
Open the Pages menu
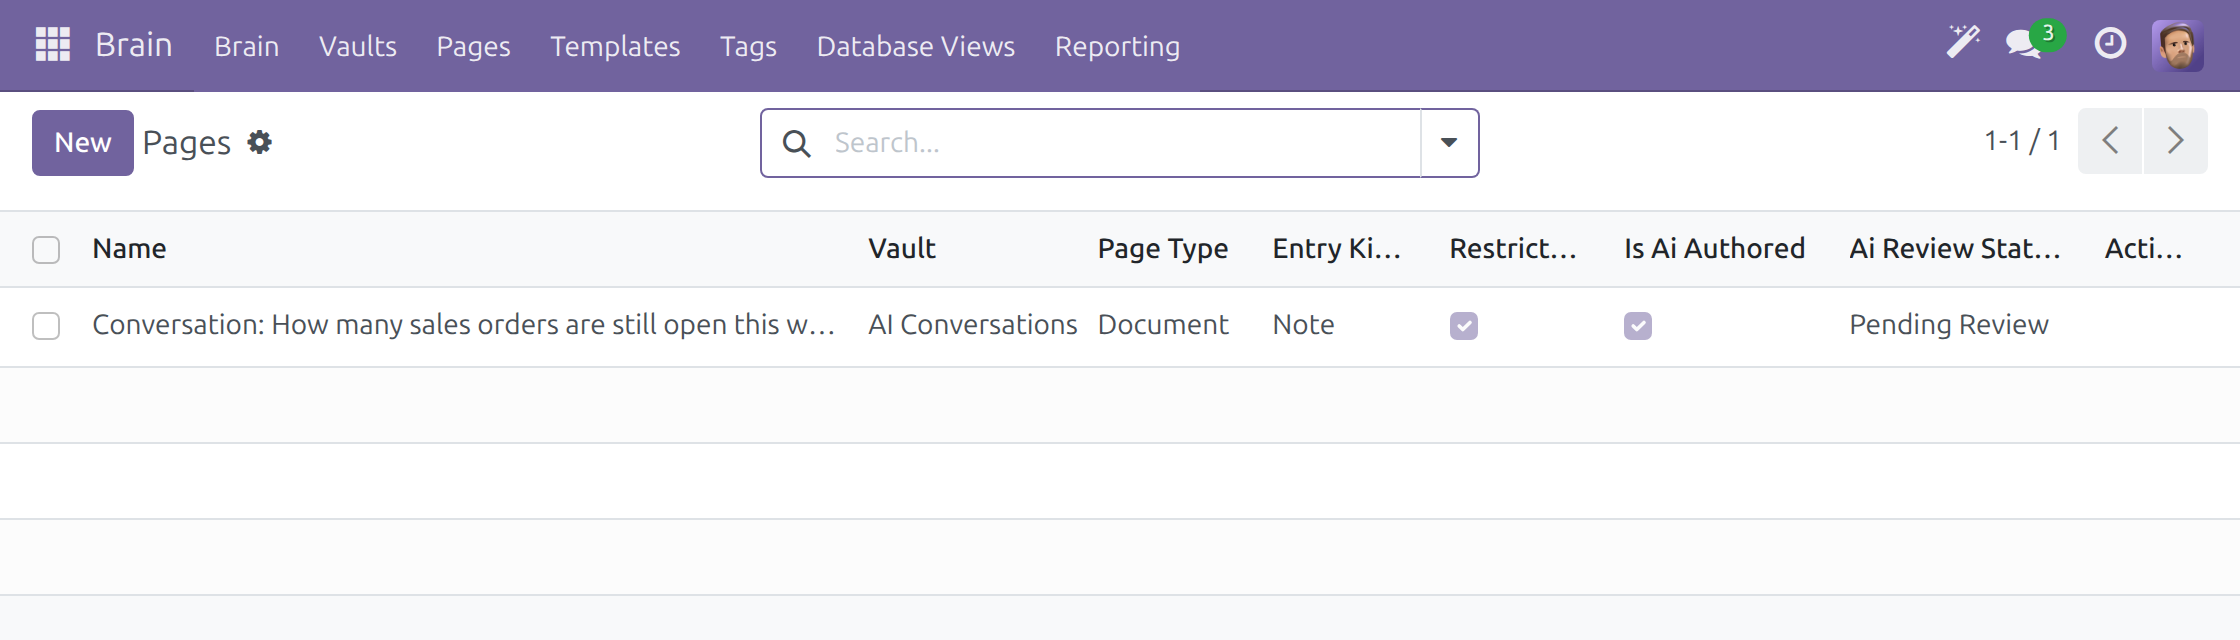pyautogui.click(x=473, y=46)
